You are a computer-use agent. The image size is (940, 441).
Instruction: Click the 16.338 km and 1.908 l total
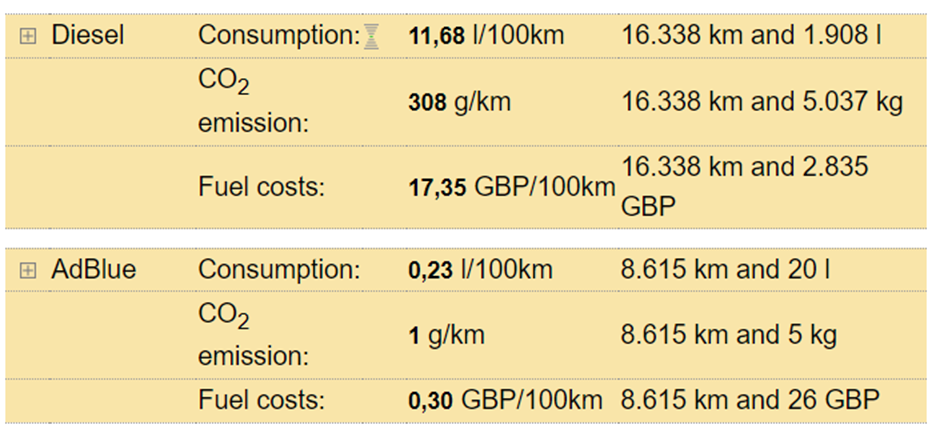tap(751, 37)
